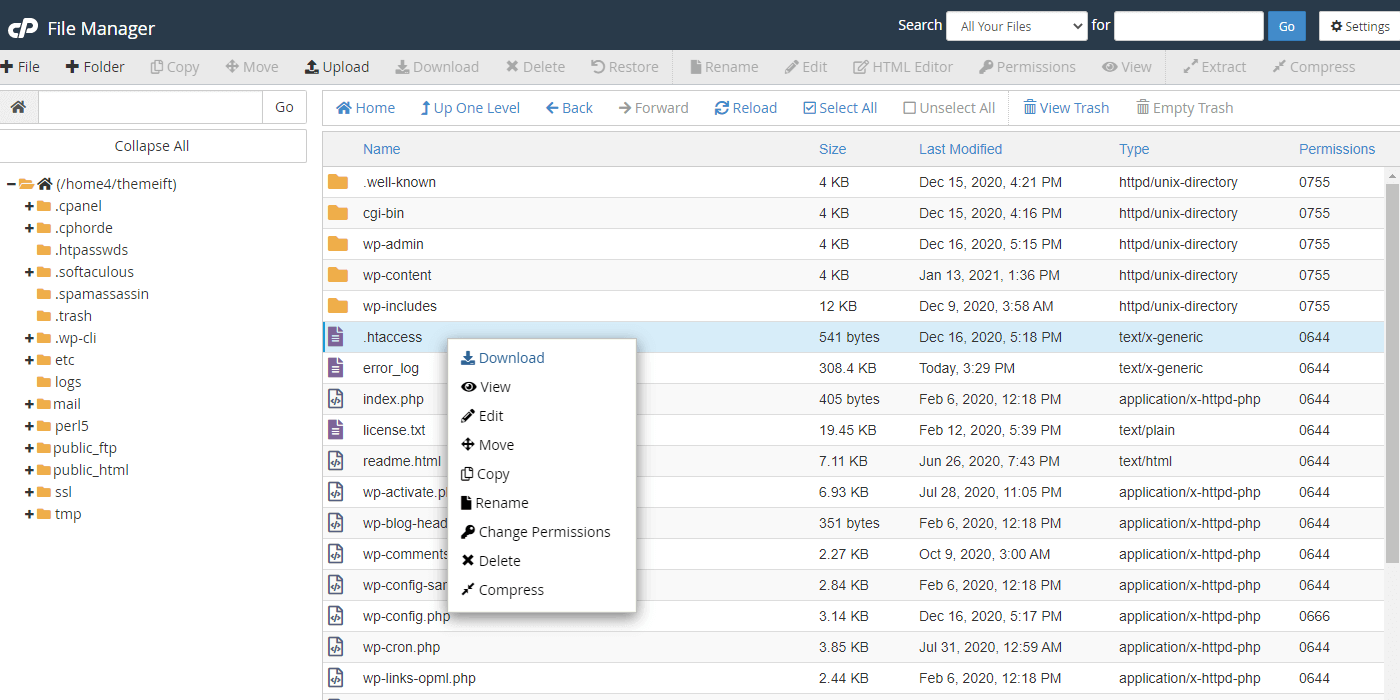Click the error_log file icon
The height and width of the screenshot is (700, 1400).
pos(336,368)
